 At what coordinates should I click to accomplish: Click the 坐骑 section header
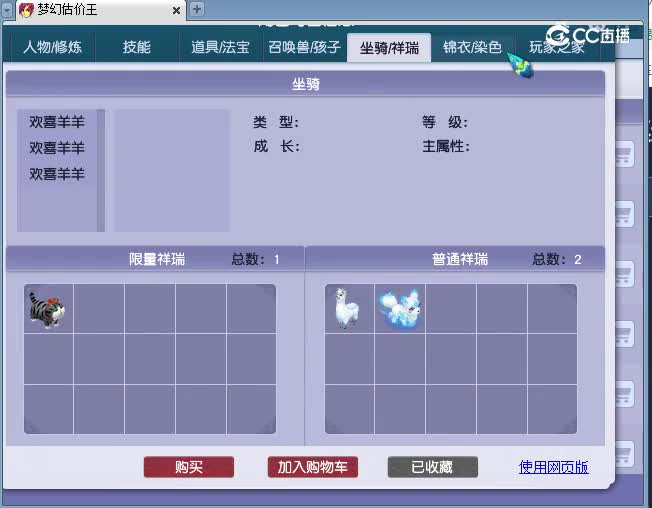305,84
